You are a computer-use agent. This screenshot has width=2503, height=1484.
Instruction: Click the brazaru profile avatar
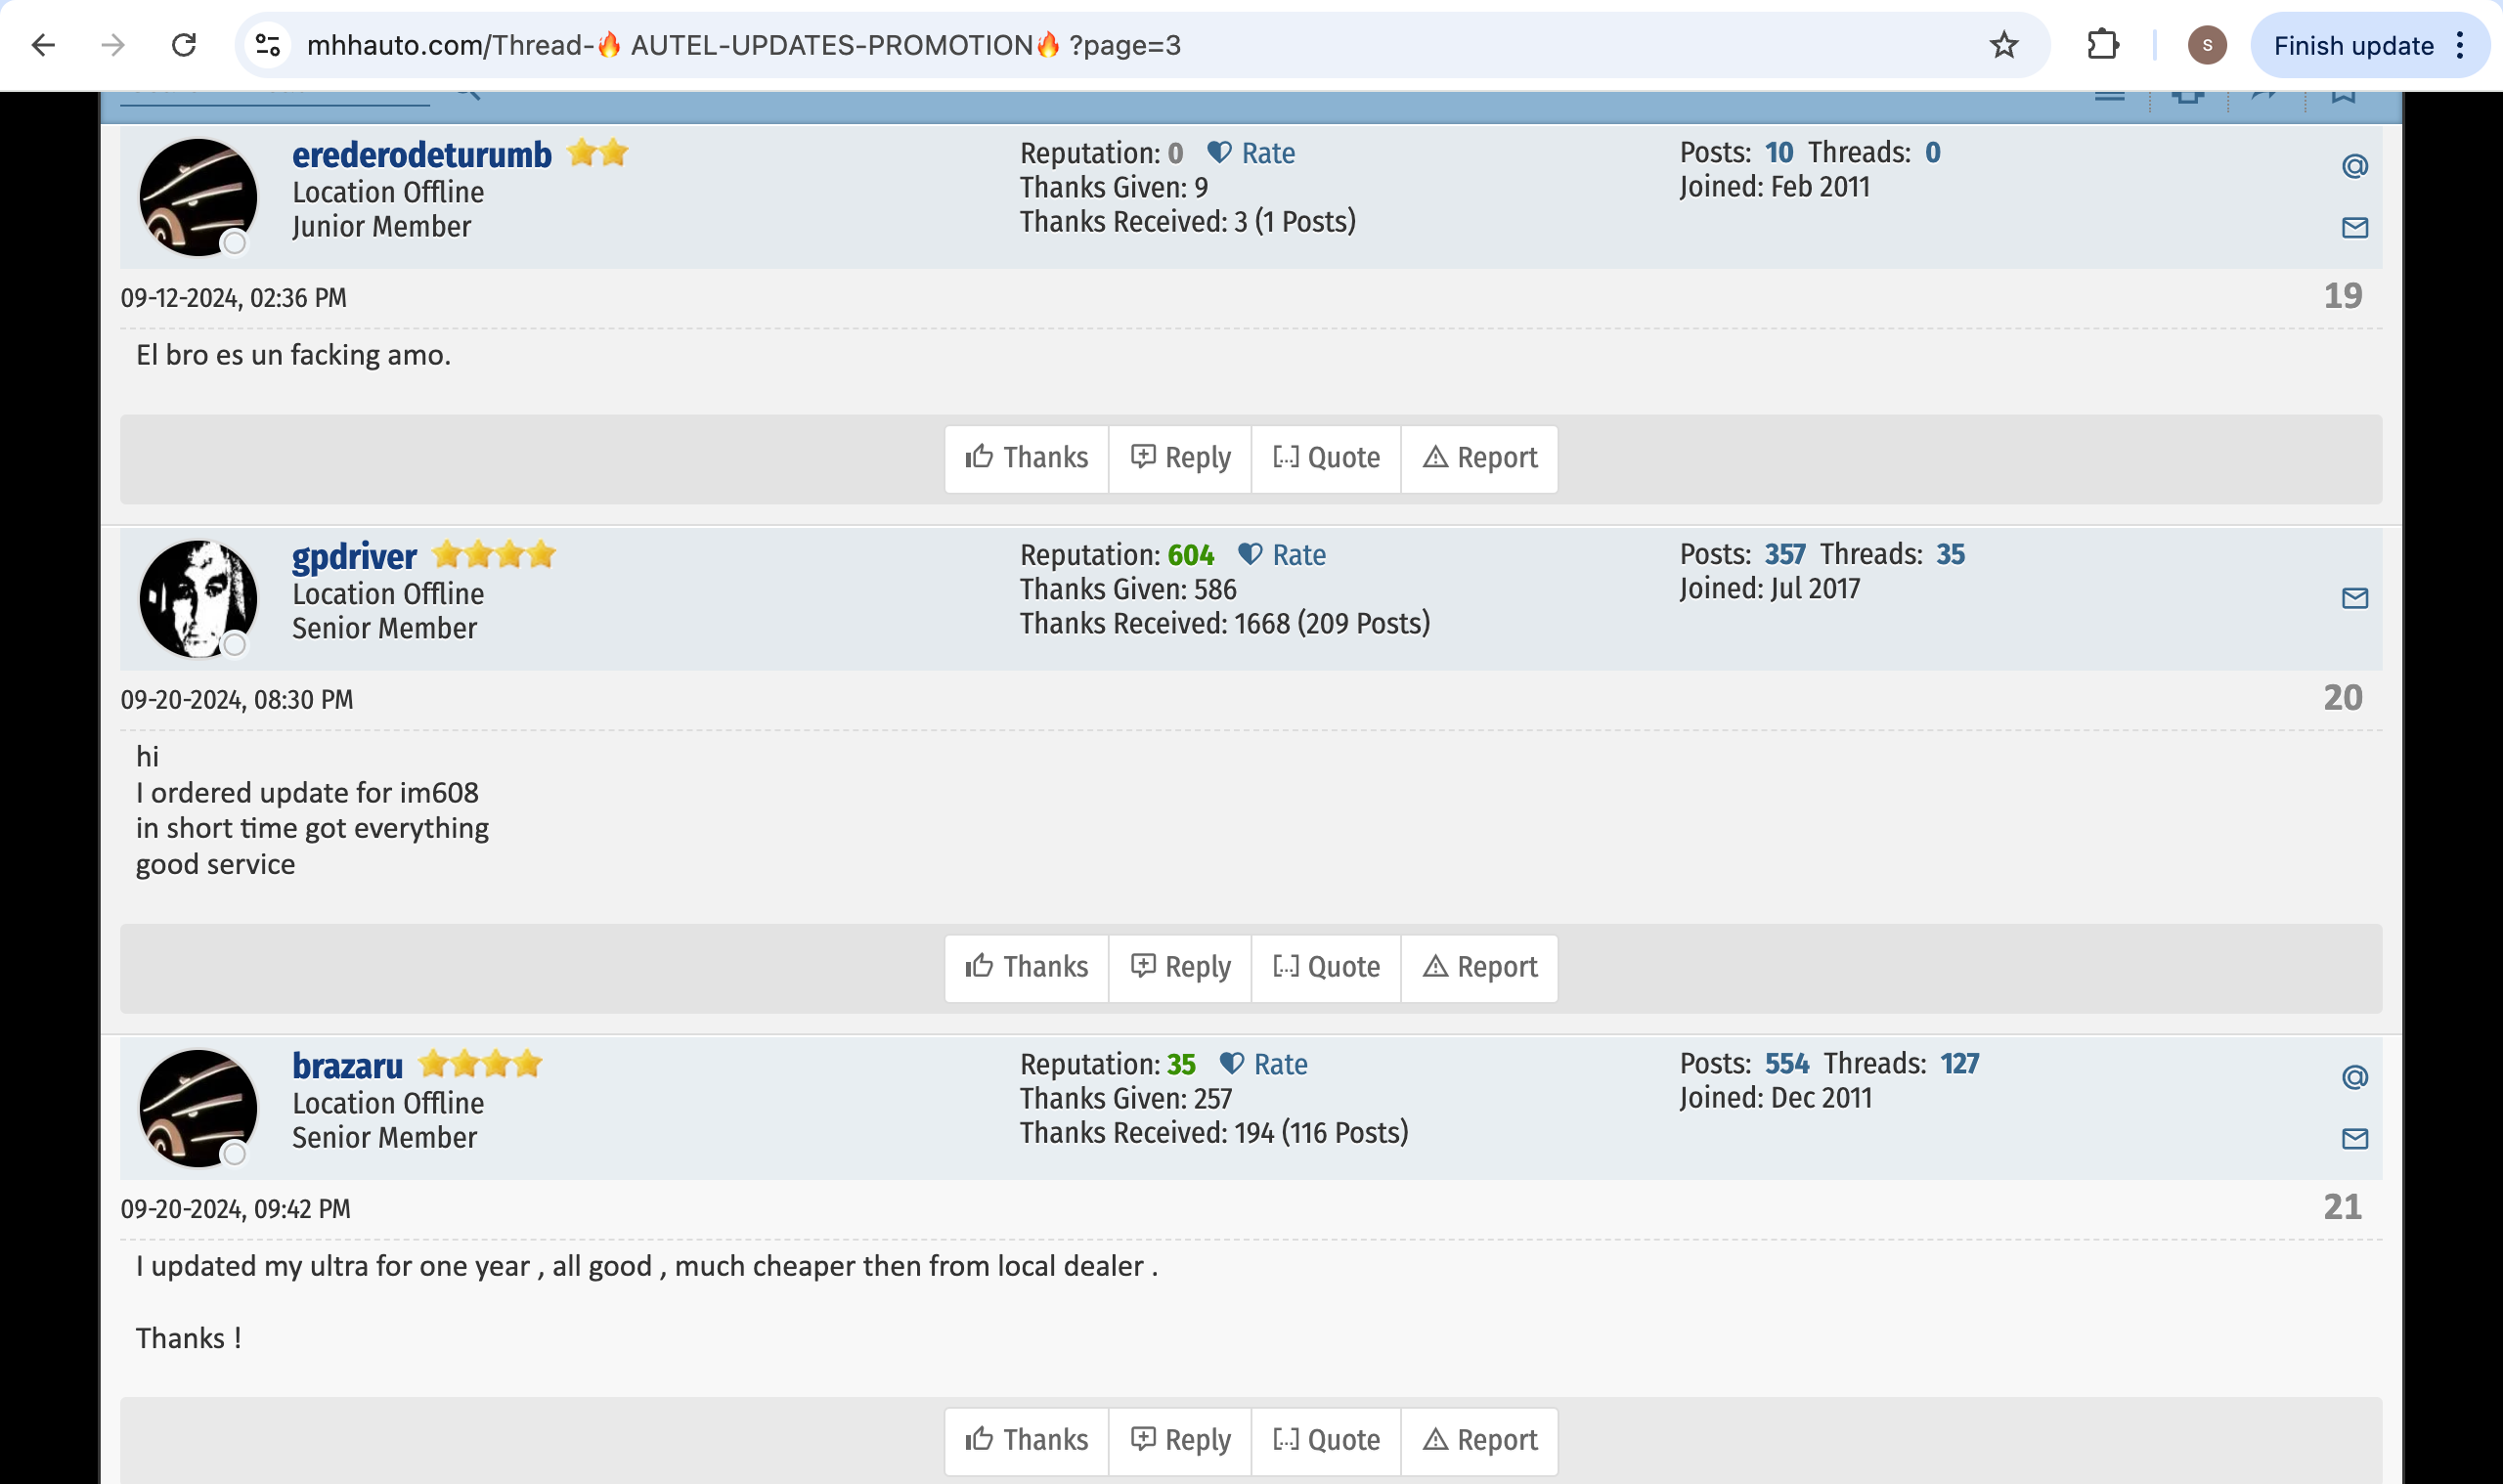click(x=198, y=1108)
